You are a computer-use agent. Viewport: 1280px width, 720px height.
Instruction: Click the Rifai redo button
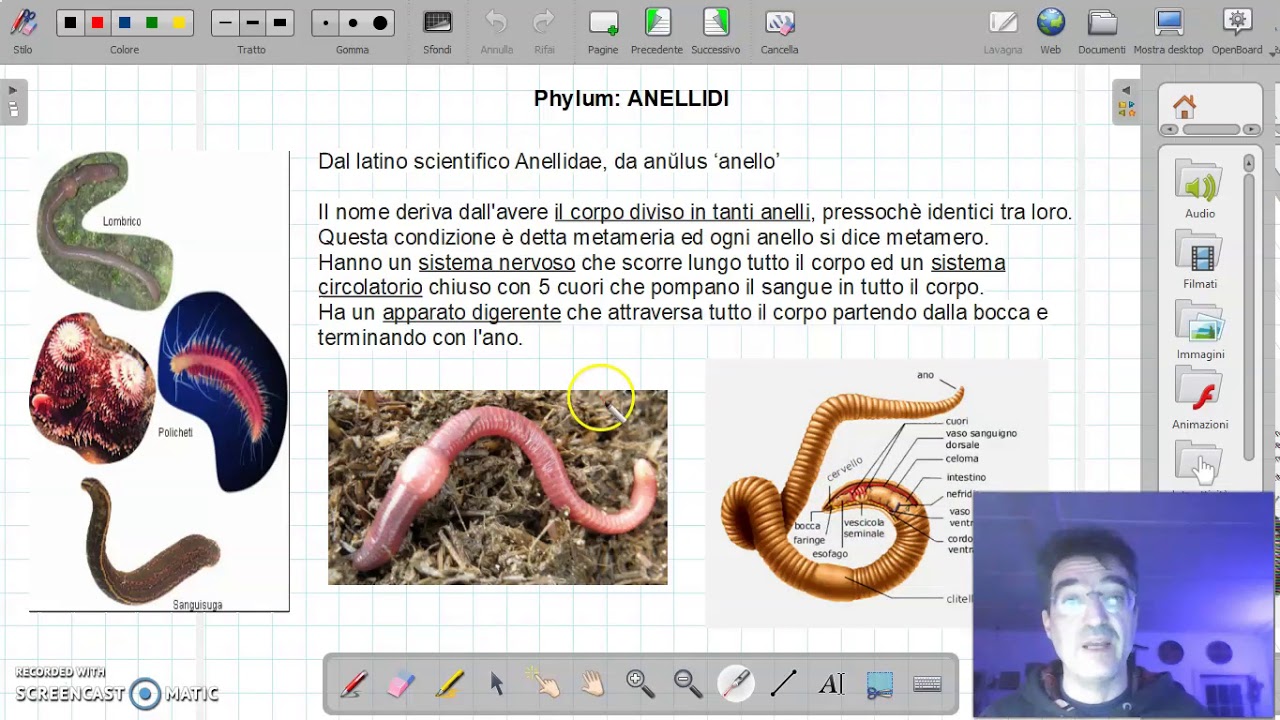[544, 31]
